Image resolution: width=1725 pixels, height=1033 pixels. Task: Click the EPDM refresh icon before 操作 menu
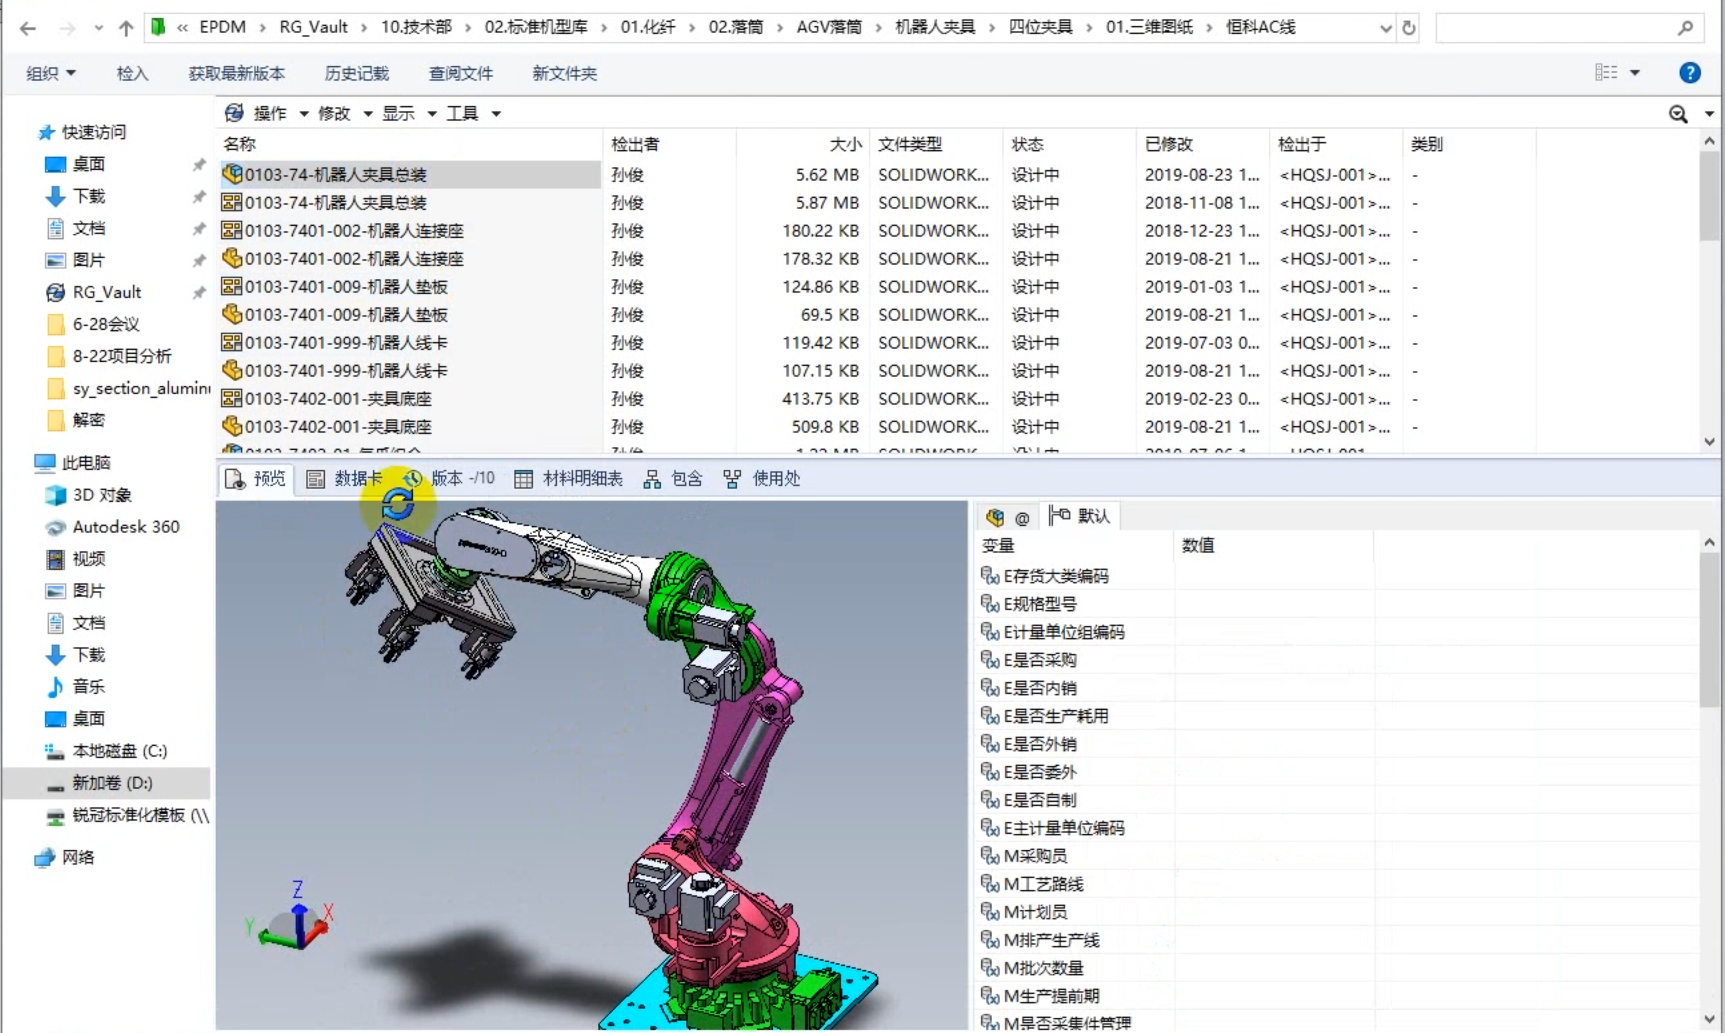click(x=232, y=113)
